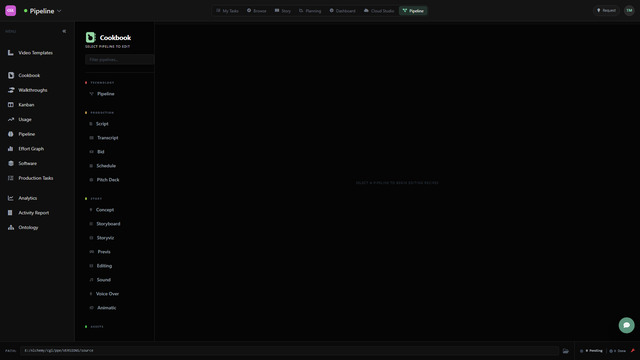Open Analytics in the sidebar
The image size is (640, 360).
pos(22,198)
